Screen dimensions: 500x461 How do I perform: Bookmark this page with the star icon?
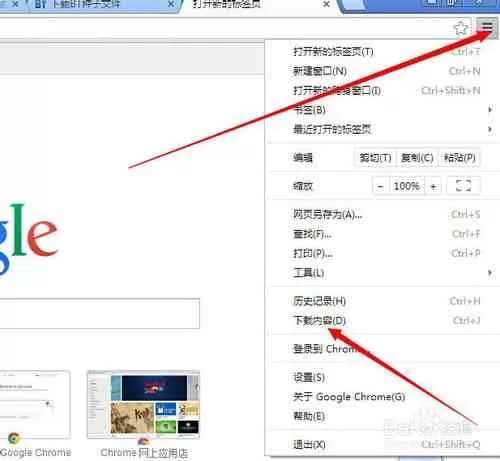coord(461,28)
